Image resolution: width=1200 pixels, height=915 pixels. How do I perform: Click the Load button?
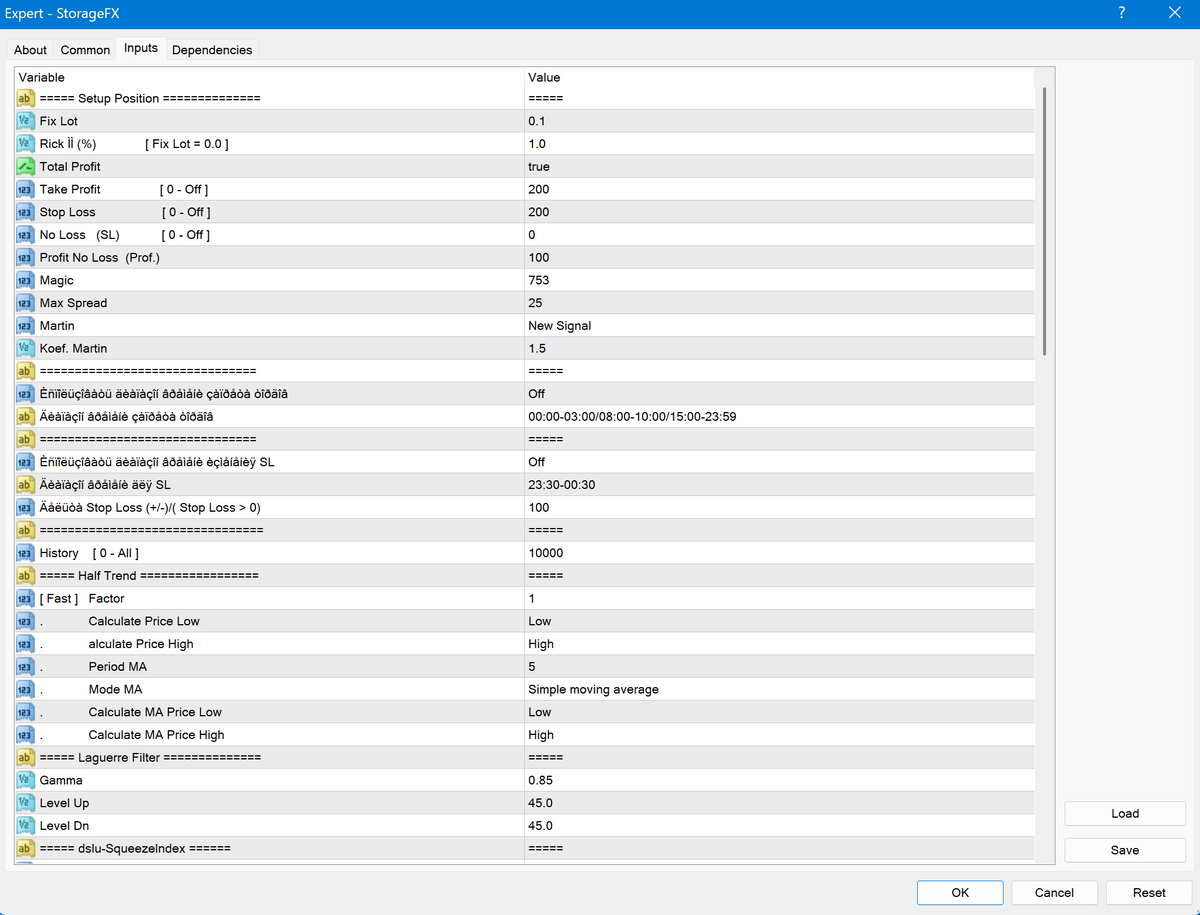click(1125, 814)
